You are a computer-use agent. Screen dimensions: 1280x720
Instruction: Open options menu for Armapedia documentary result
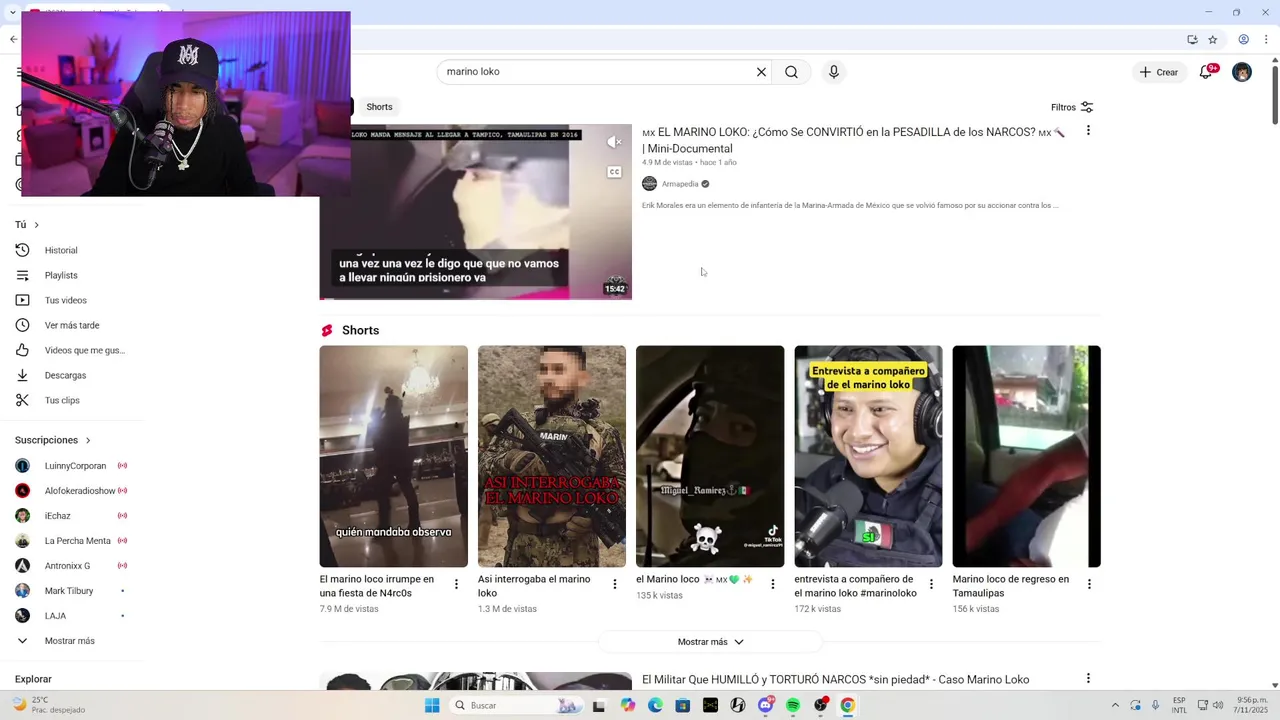(x=1088, y=131)
